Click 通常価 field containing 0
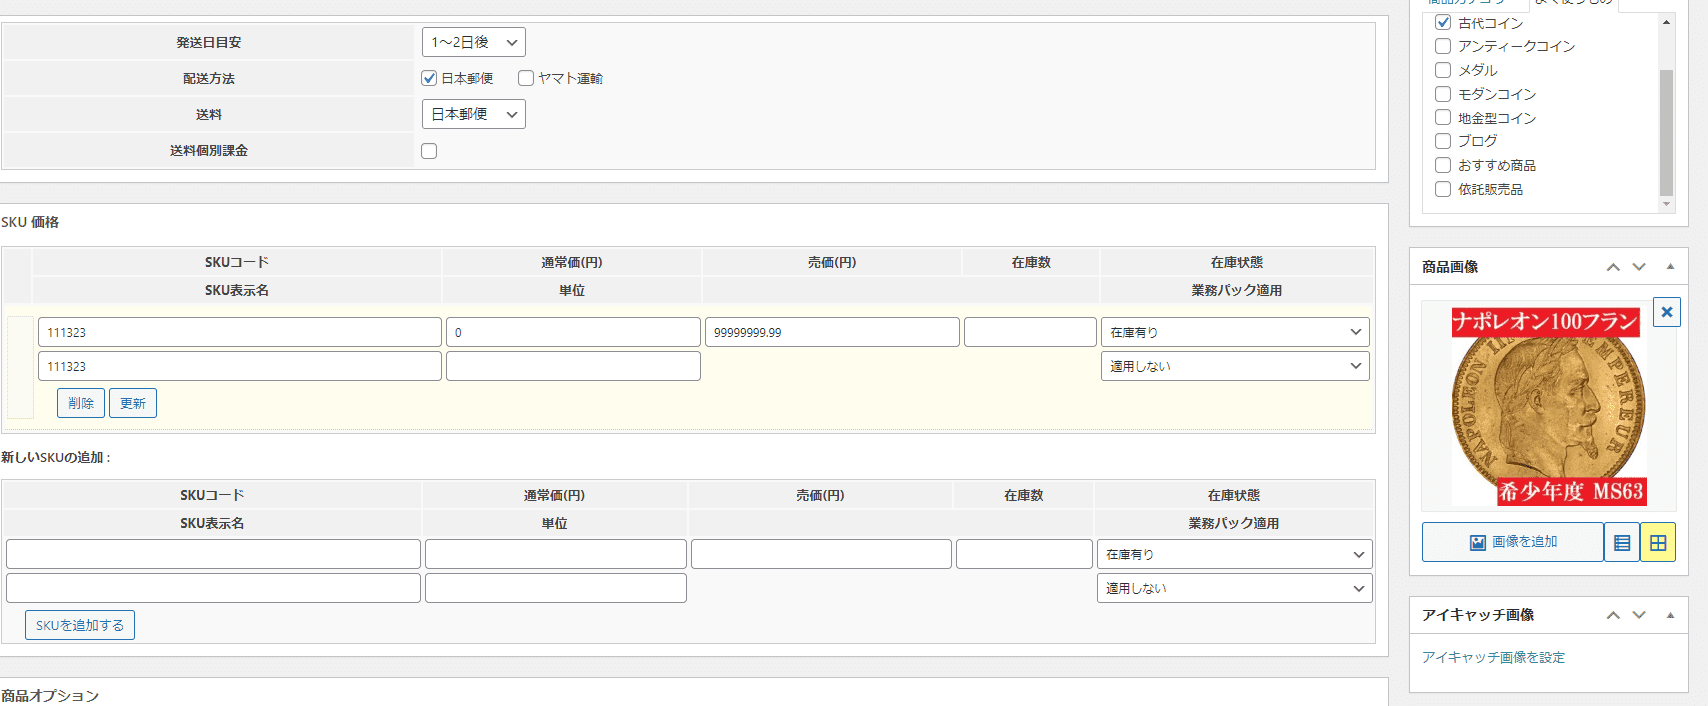Viewport: 1708px width, 706px height. [573, 332]
